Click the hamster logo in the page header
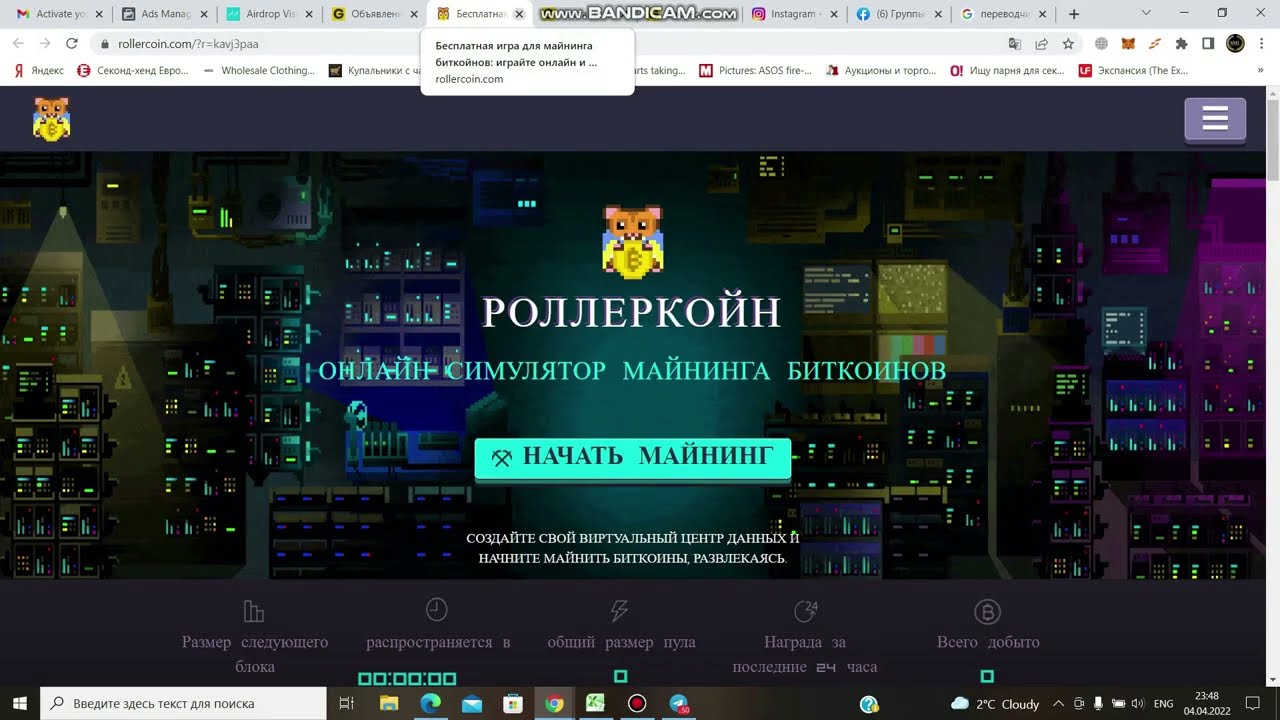This screenshot has height=720, width=1280. click(51, 119)
